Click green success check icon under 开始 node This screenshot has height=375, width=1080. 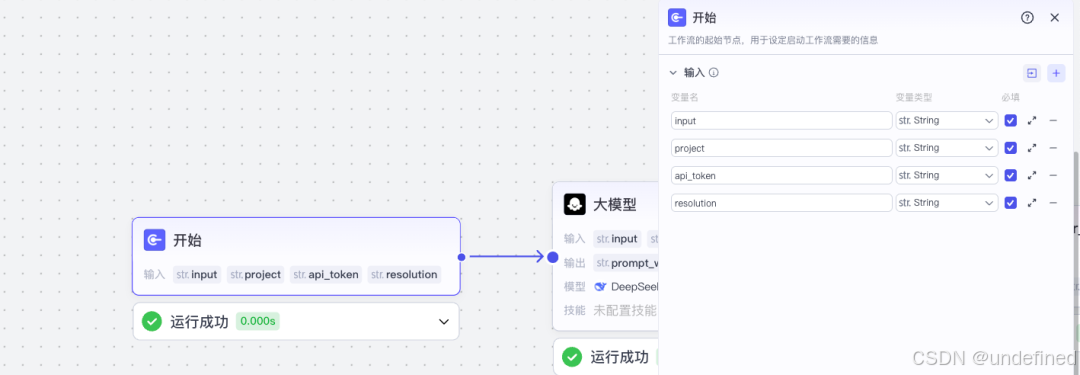pyautogui.click(x=152, y=321)
